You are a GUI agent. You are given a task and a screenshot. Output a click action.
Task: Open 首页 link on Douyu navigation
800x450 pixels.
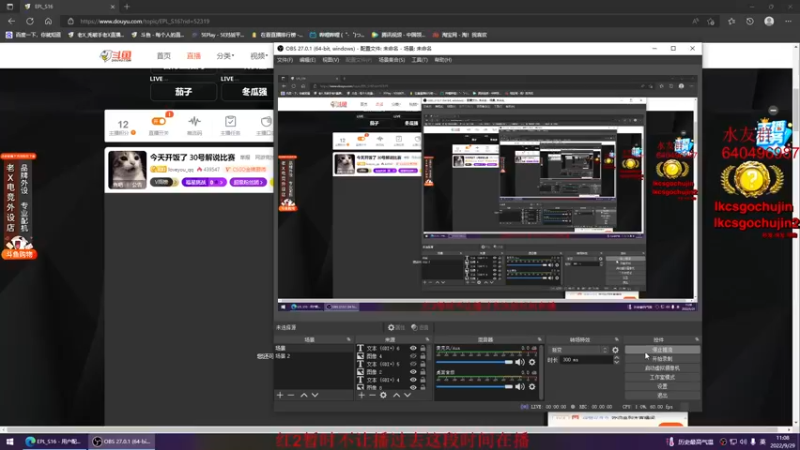[163, 56]
